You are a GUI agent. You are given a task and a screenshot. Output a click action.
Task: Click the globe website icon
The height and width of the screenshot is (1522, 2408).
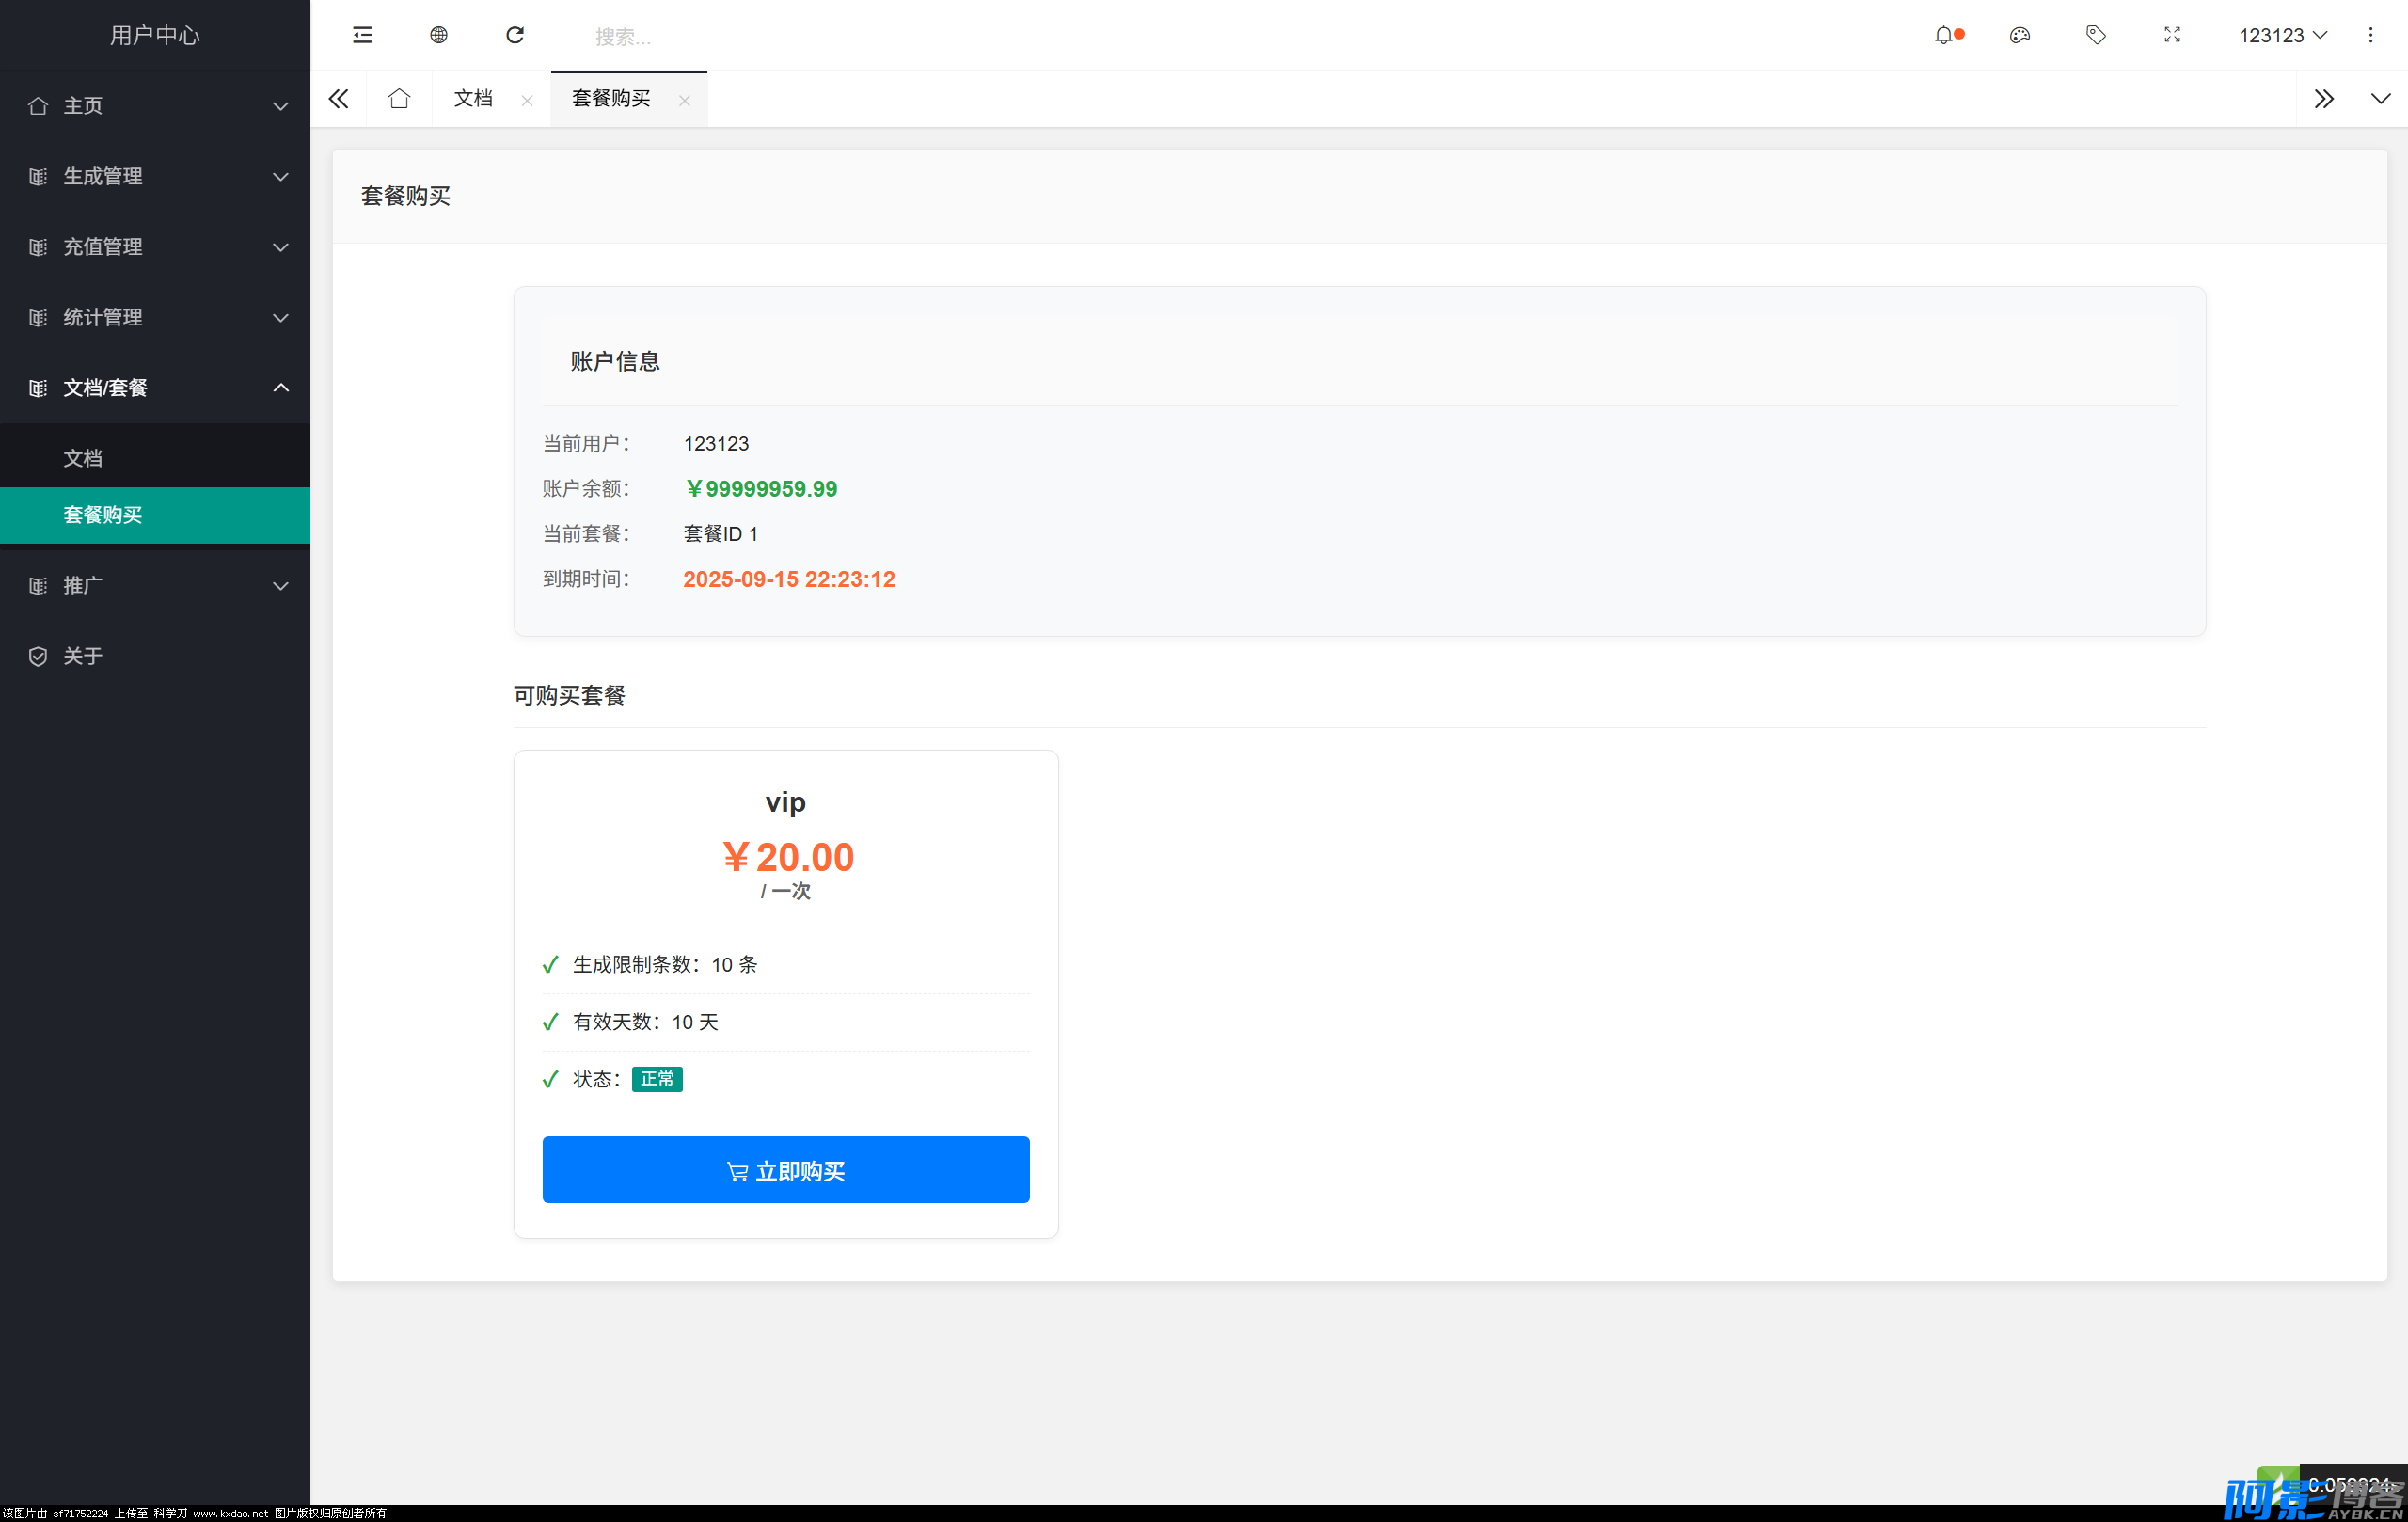(x=438, y=35)
